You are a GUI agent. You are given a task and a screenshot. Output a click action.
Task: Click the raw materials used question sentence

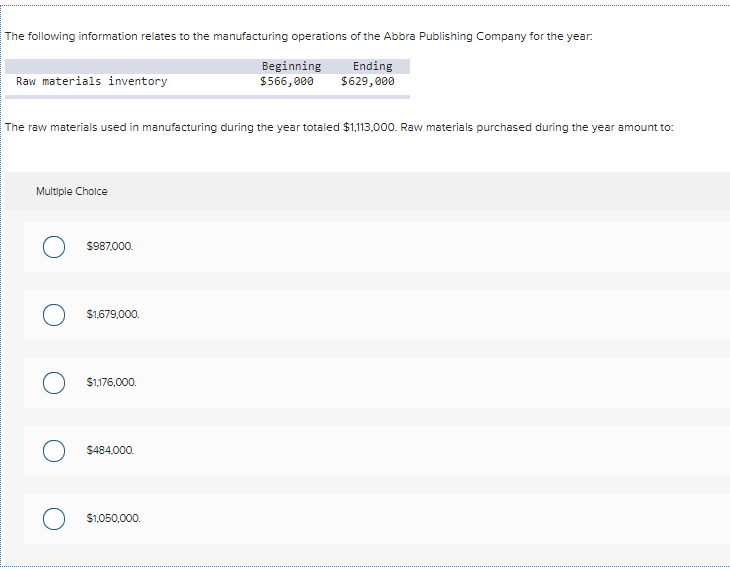point(339,127)
